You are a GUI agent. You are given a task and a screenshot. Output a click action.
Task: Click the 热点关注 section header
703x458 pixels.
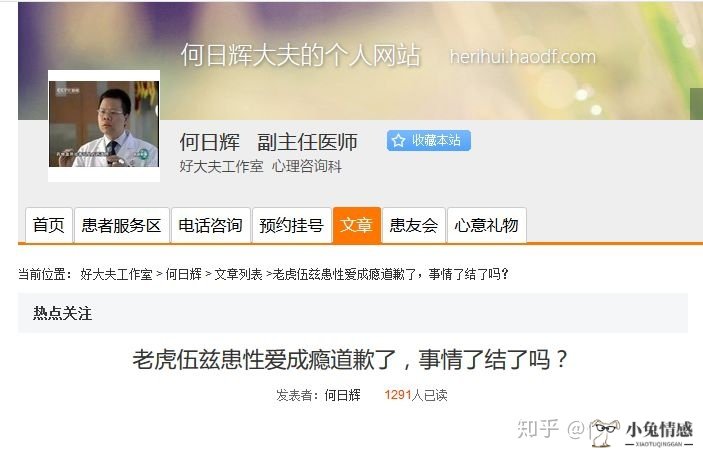click(62, 313)
